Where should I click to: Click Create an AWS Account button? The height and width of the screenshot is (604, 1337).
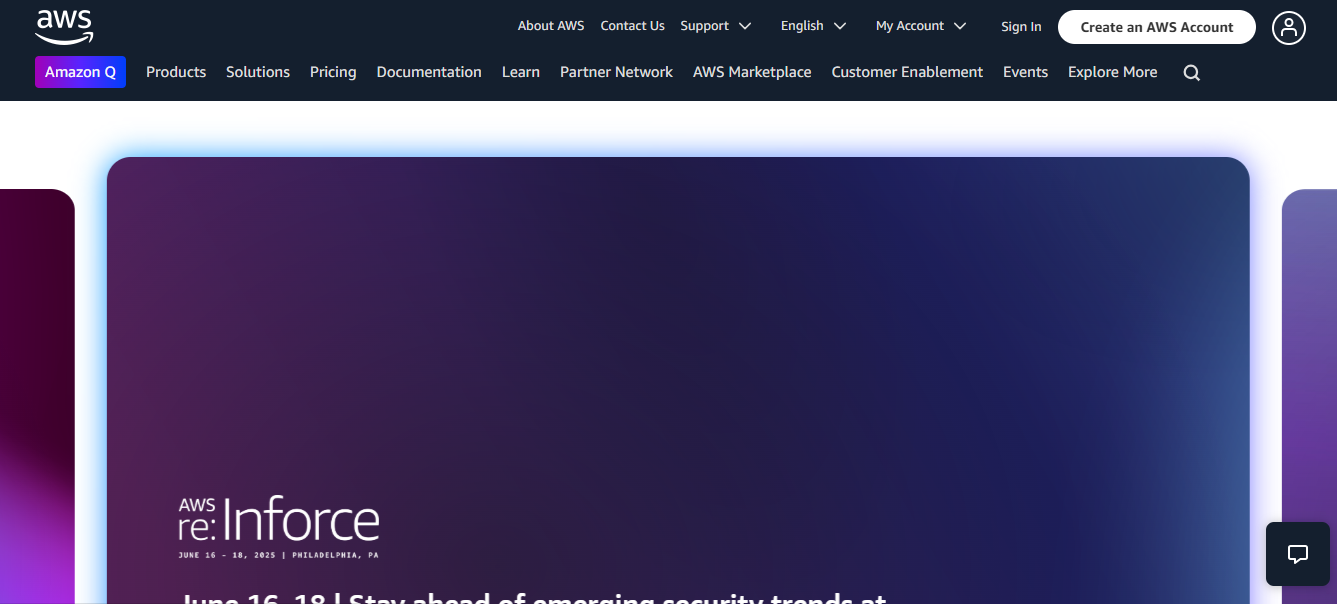[1157, 27]
